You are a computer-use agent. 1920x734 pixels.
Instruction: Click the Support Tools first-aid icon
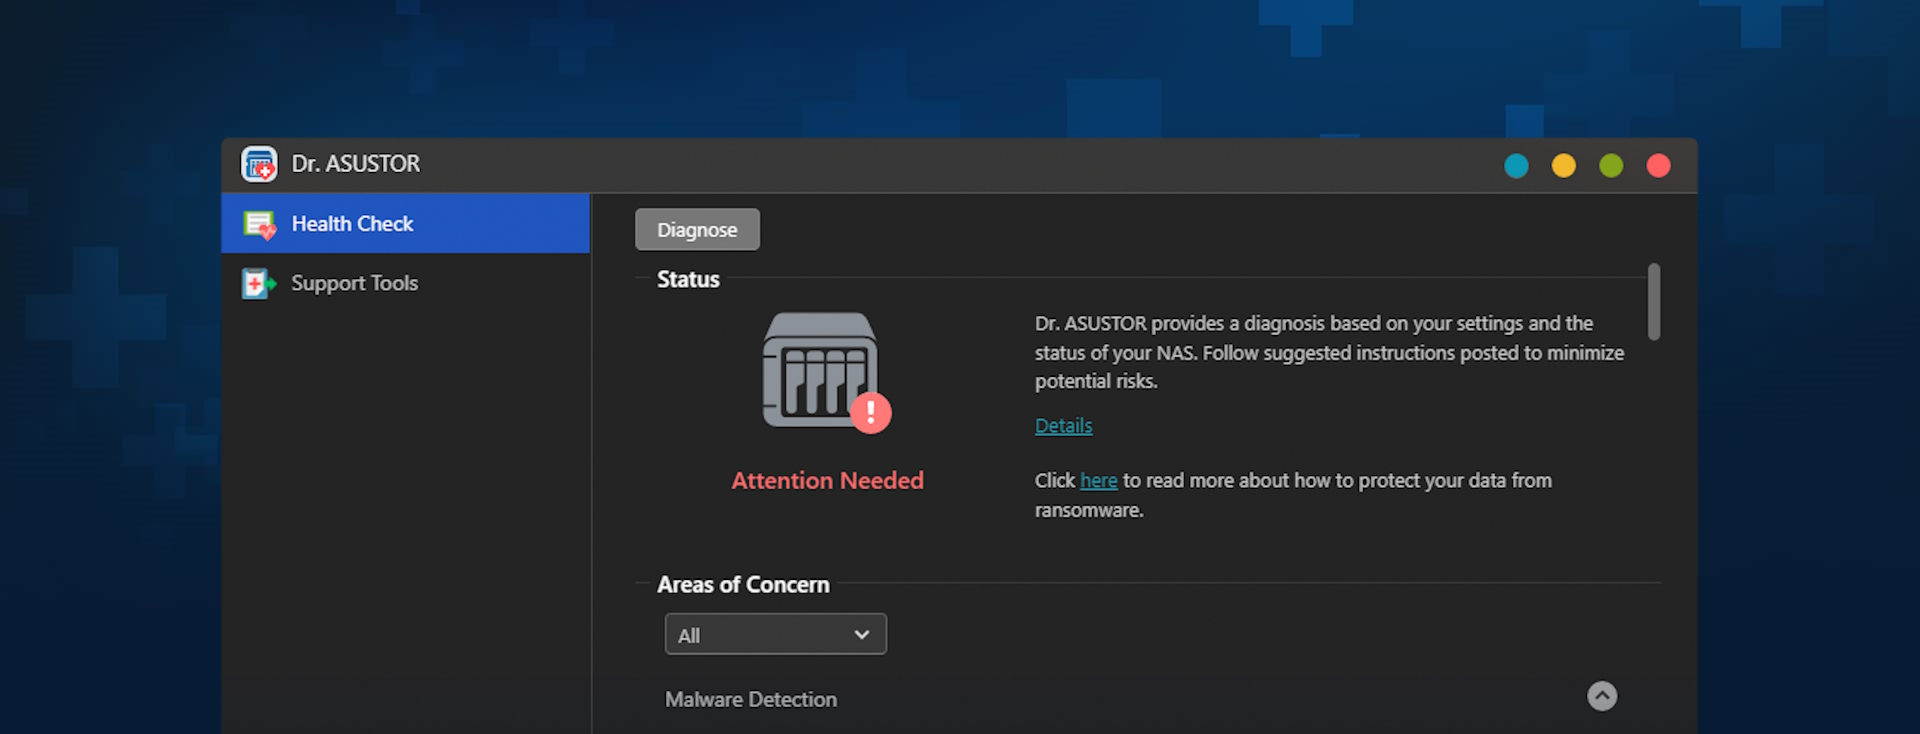pyautogui.click(x=258, y=283)
